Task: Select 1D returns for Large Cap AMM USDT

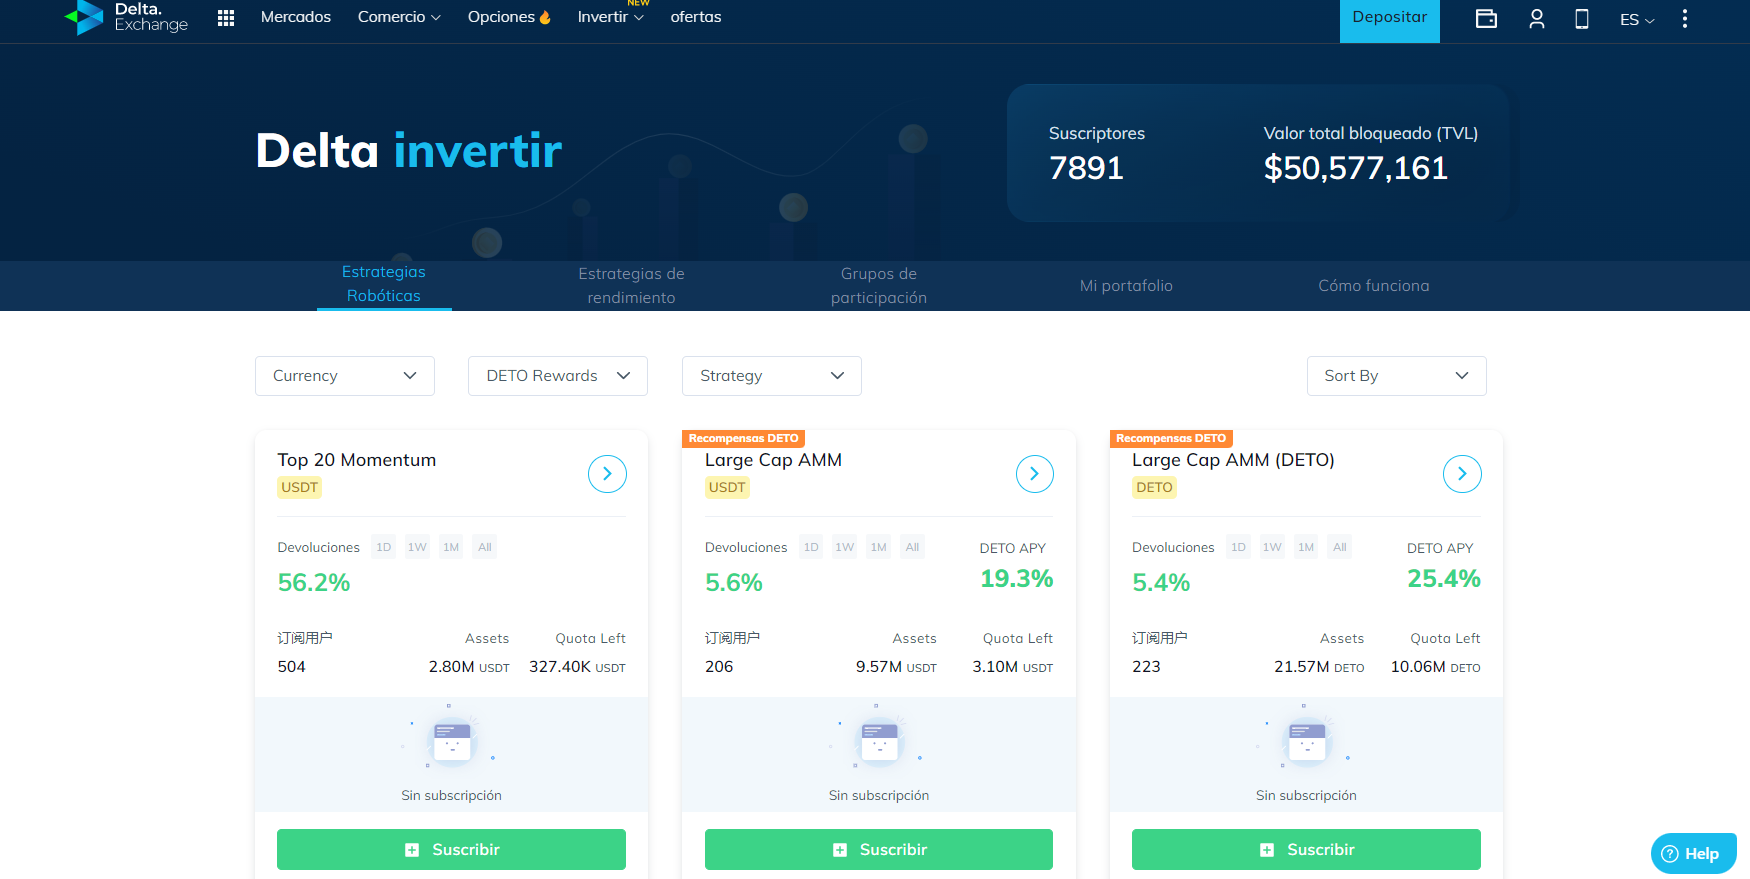Action: tap(811, 547)
